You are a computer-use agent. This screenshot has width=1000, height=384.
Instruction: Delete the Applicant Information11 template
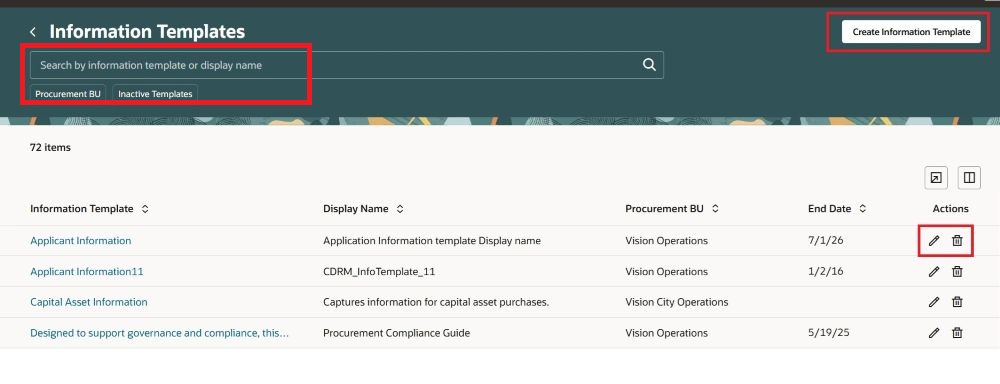(957, 271)
